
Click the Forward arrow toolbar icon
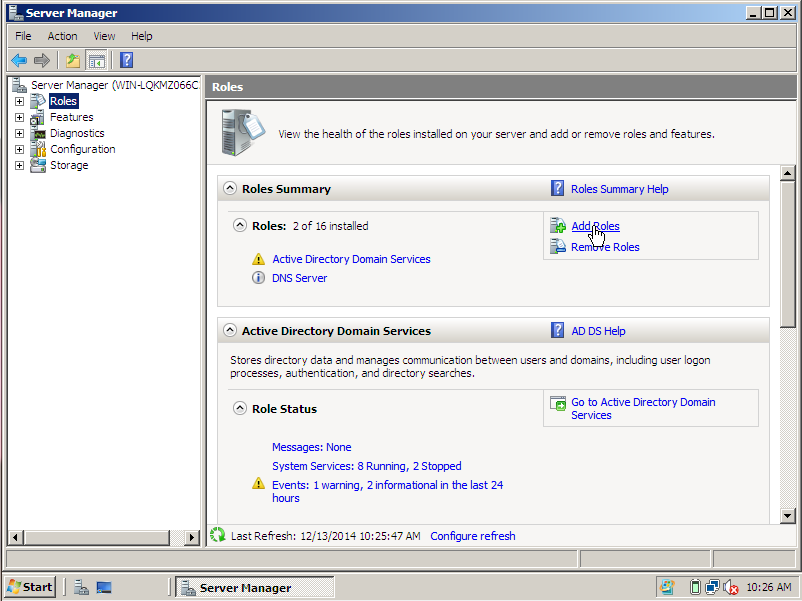(41, 60)
